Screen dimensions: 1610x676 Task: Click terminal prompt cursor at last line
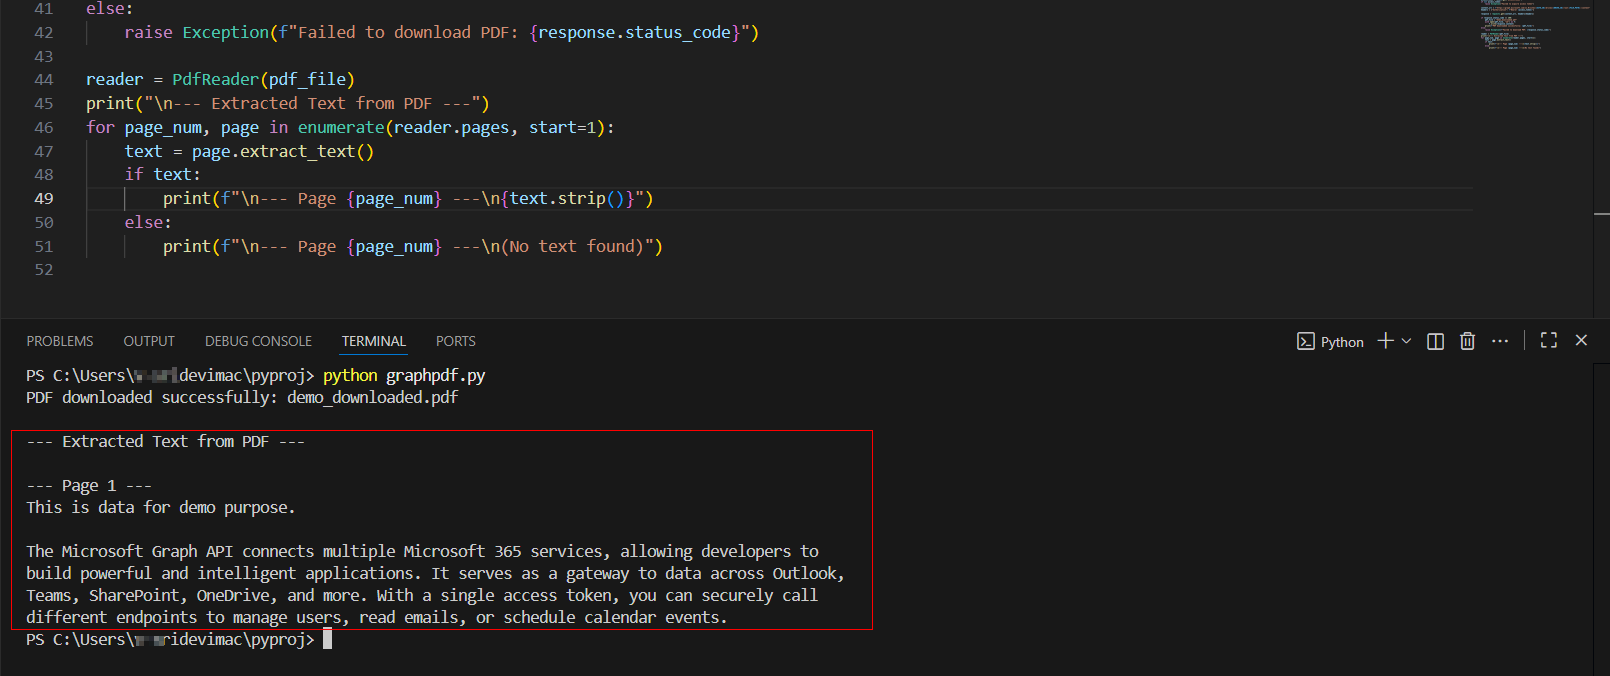pyautogui.click(x=327, y=639)
